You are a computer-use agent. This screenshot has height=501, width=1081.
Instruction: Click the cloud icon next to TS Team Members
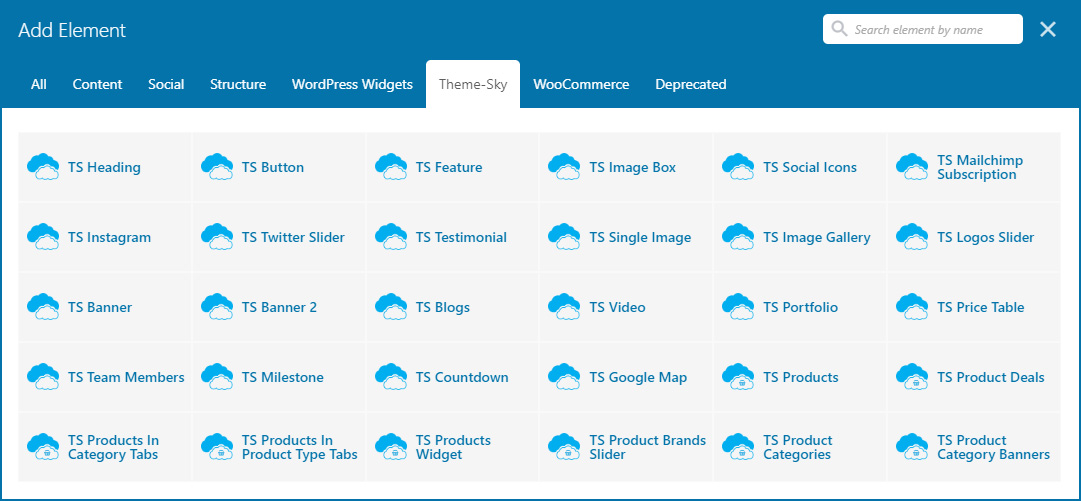click(43, 377)
